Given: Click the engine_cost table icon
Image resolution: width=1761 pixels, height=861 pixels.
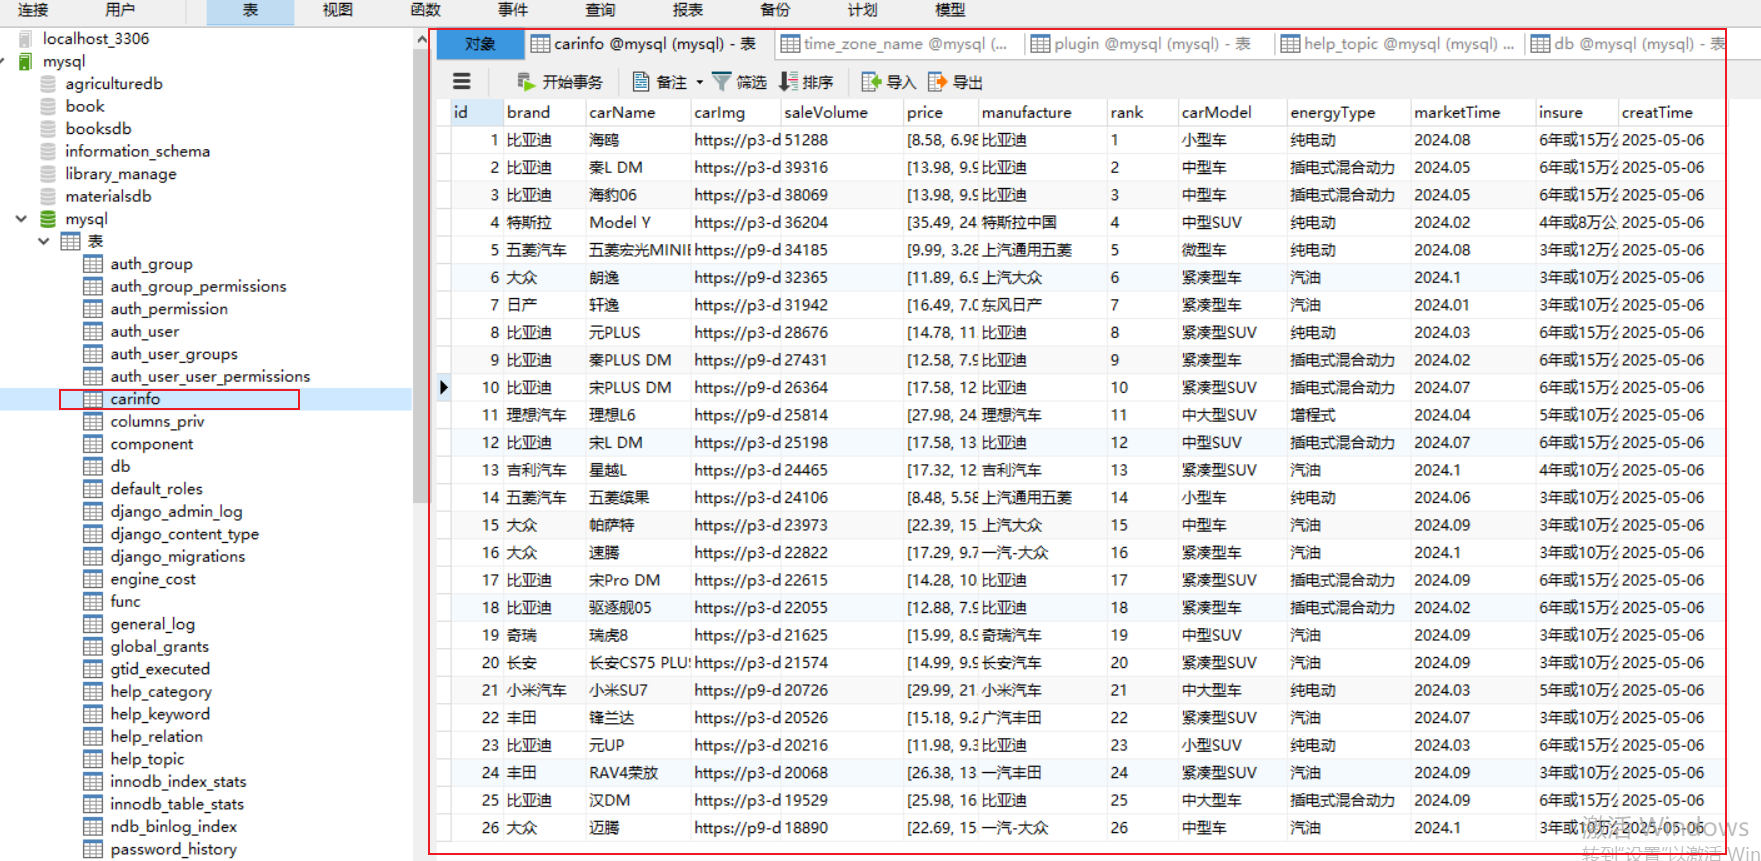Looking at the screenshot, I should click(x=93, y=579).
